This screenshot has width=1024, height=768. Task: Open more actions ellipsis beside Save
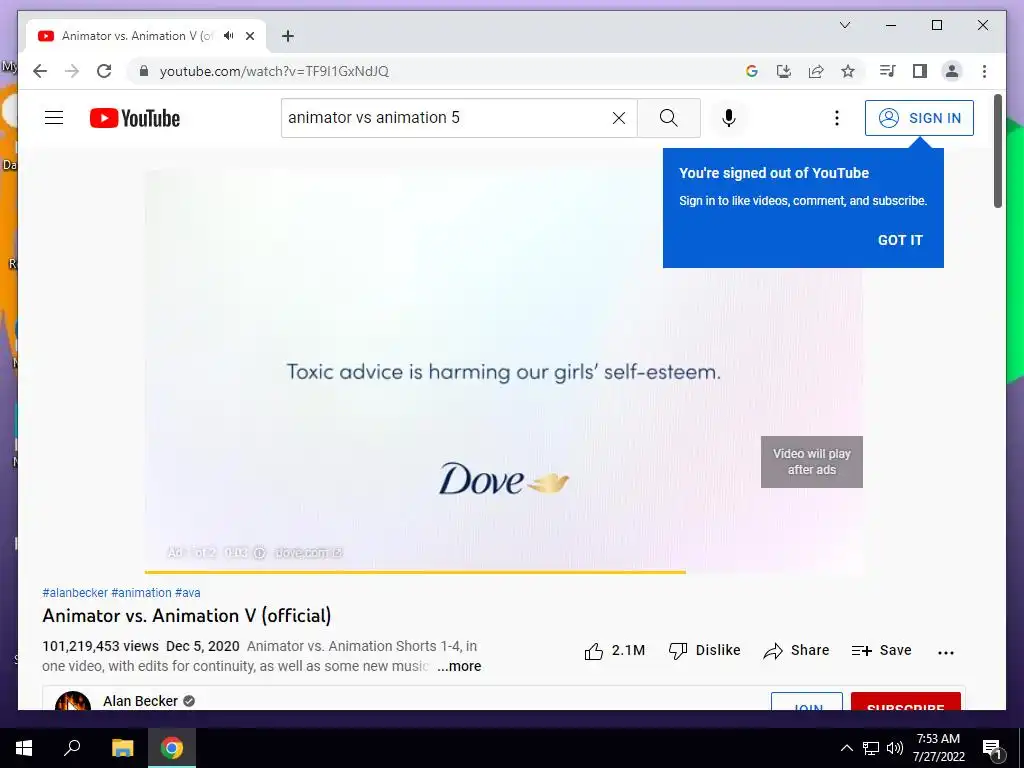click(946, 652)
